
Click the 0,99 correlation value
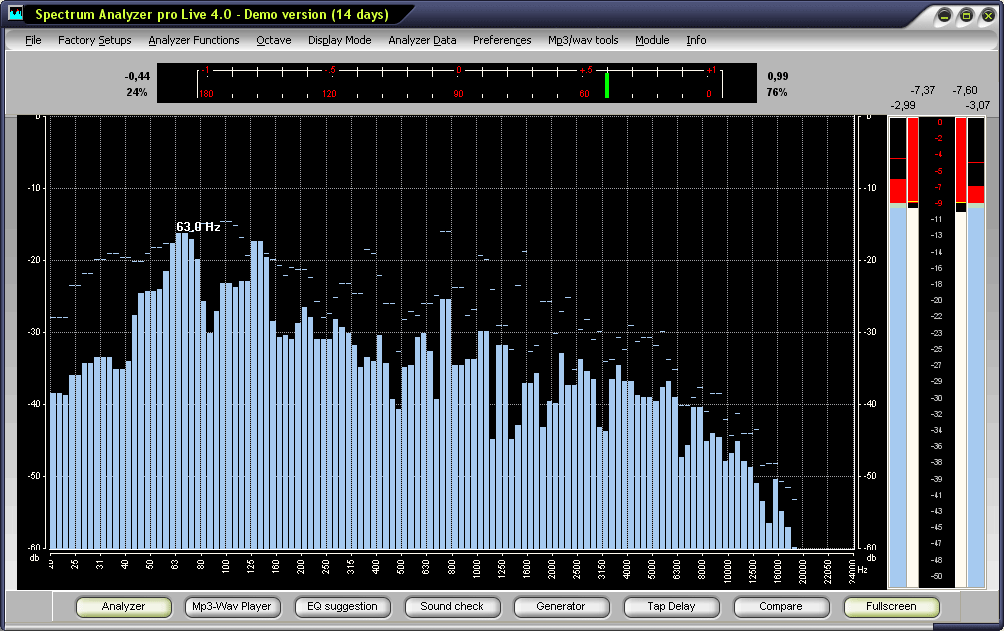coord(778,76)
